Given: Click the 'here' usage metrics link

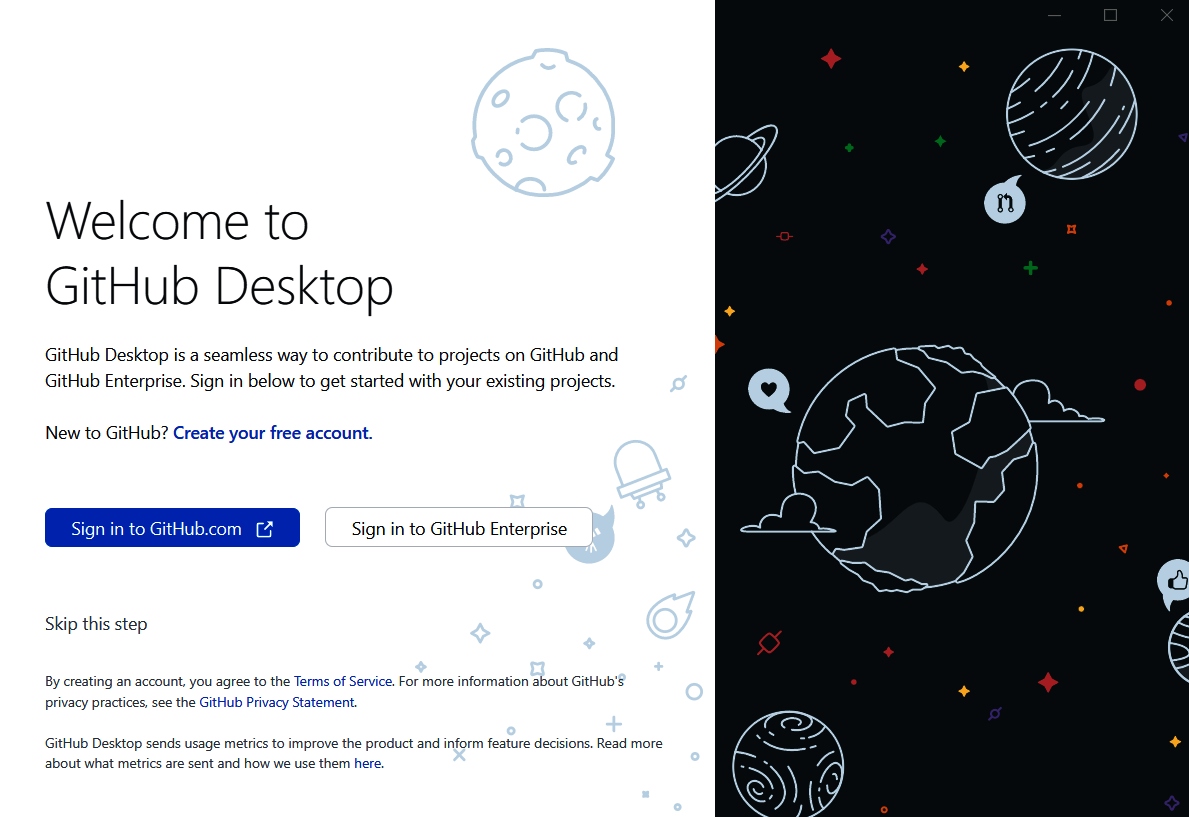Looking at the screenshot, I should point(367,763).
